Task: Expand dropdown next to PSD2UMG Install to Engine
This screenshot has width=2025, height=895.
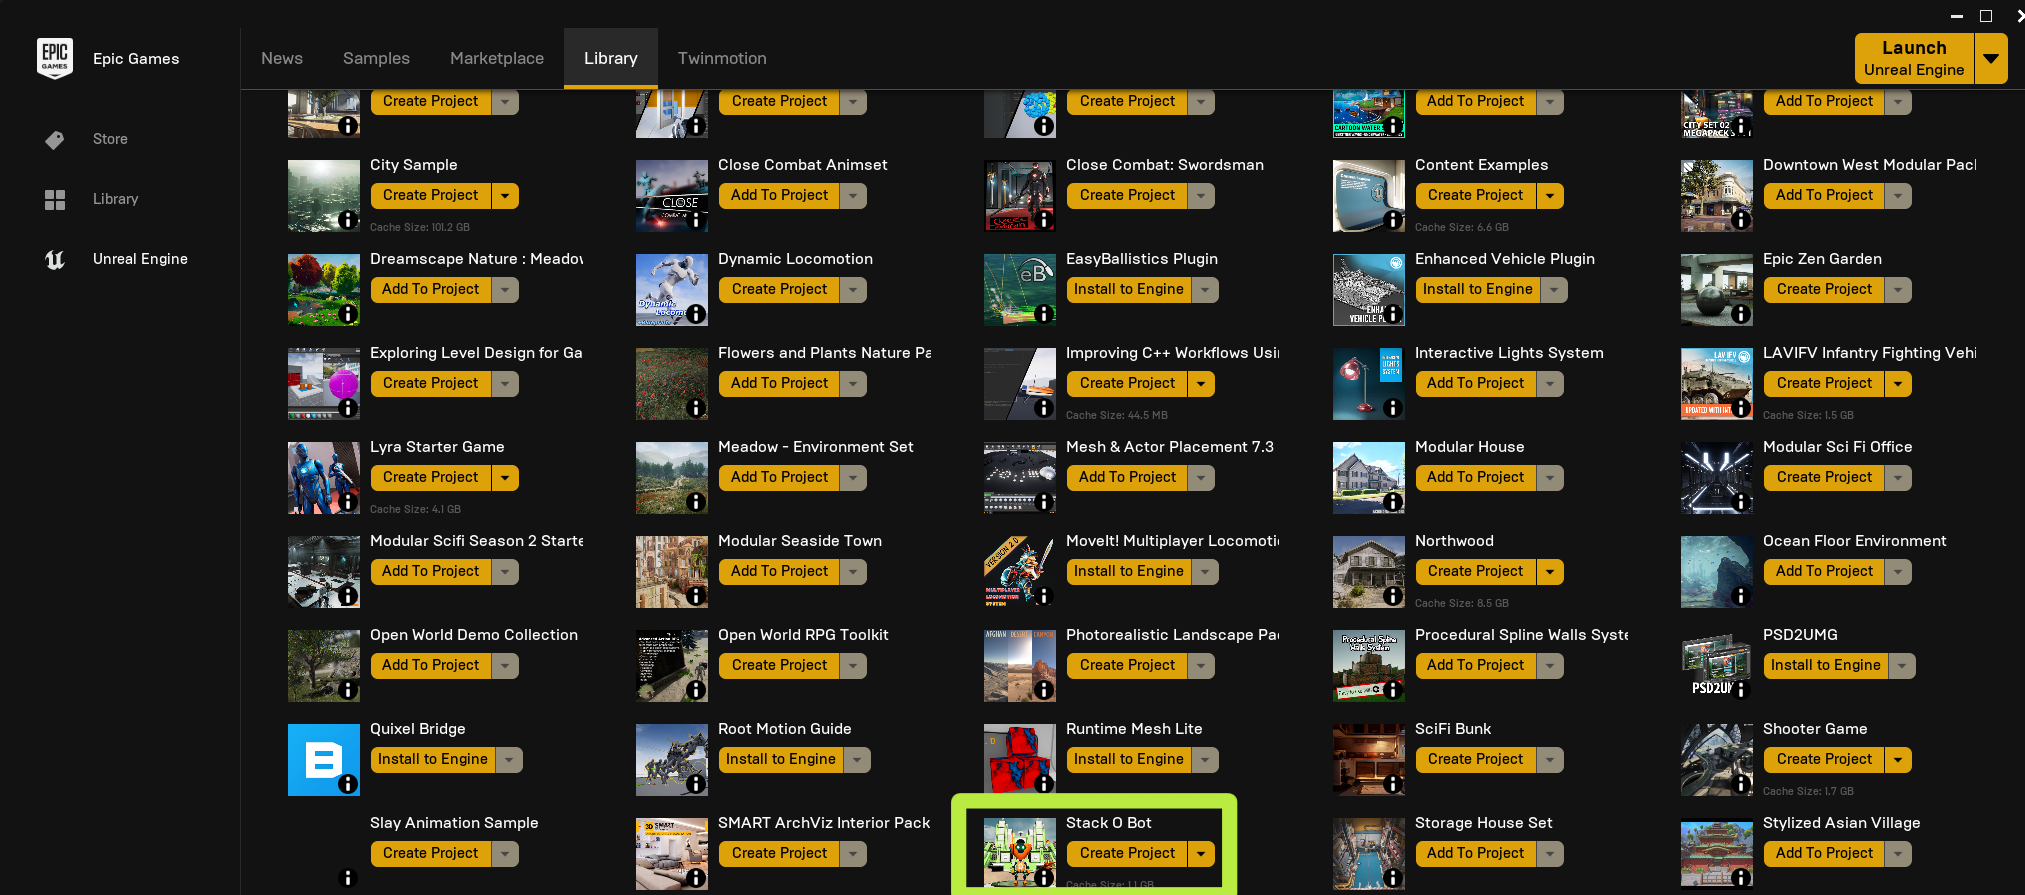Action: tap(1902, 666)
